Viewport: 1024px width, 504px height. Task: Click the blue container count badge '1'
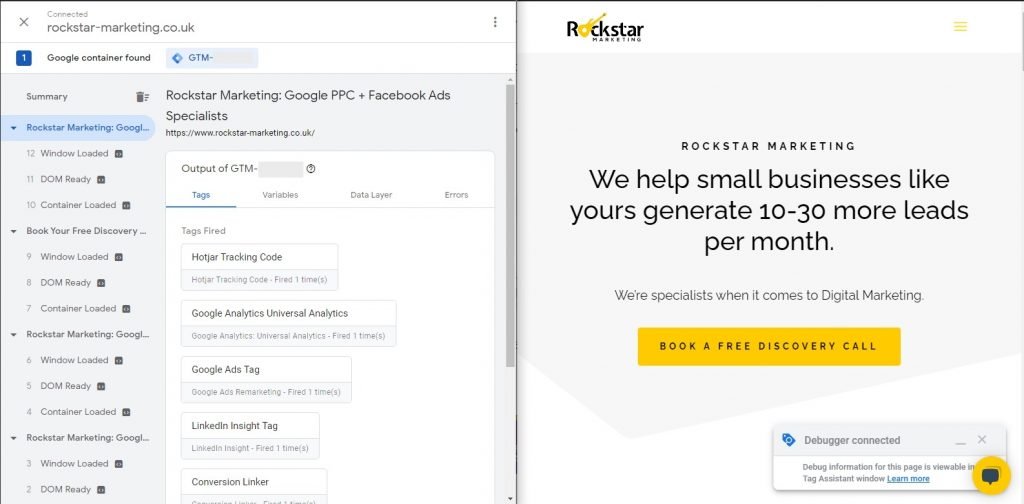24,58
